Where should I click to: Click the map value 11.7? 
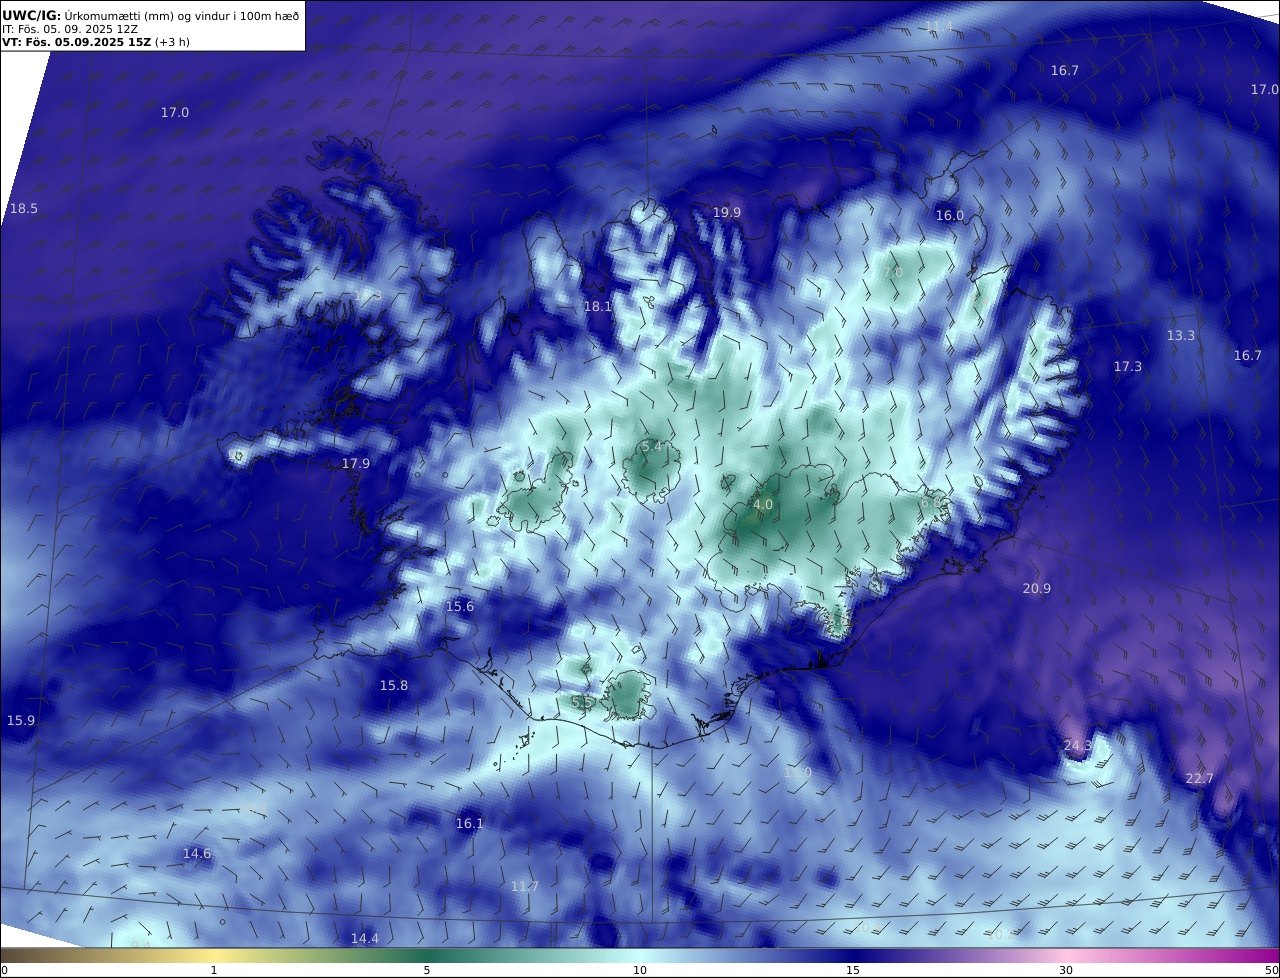tap(524, 886)
